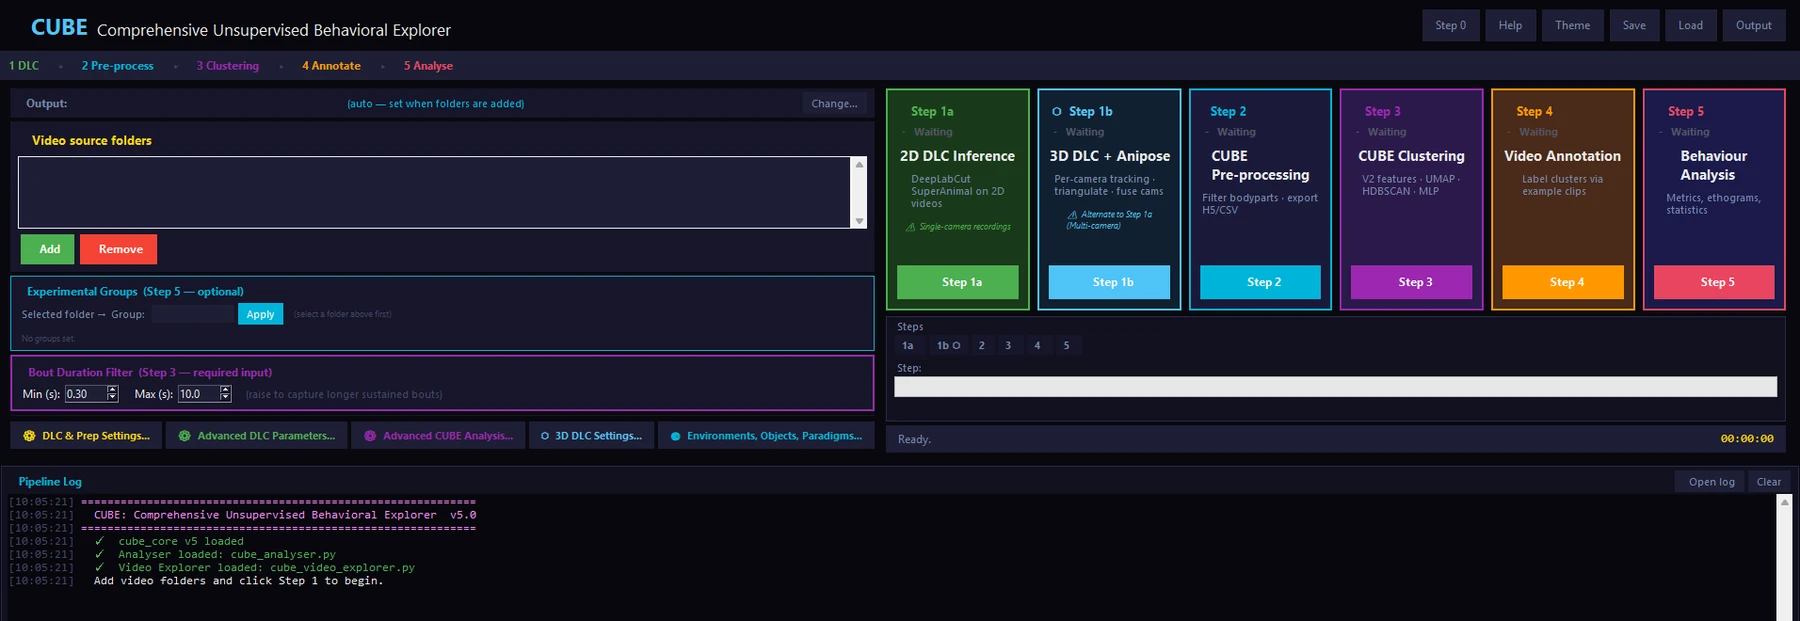Click the Max (s) value field

198,394
